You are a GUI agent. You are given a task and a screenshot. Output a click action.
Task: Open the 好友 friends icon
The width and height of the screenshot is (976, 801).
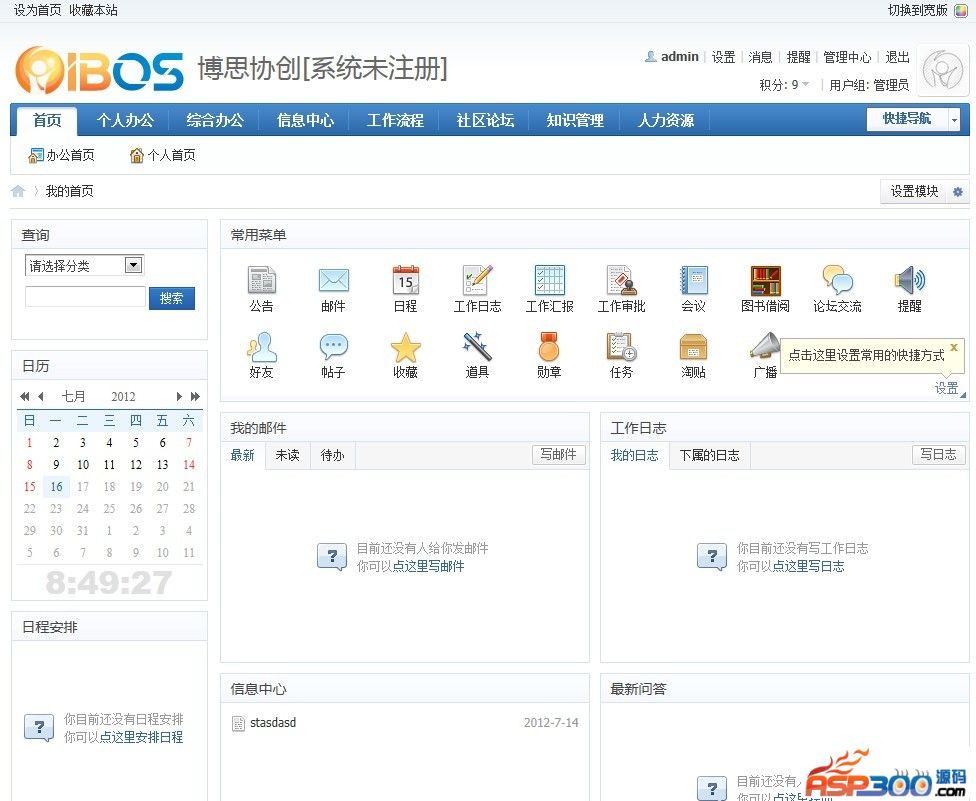(x=261, y=347)
